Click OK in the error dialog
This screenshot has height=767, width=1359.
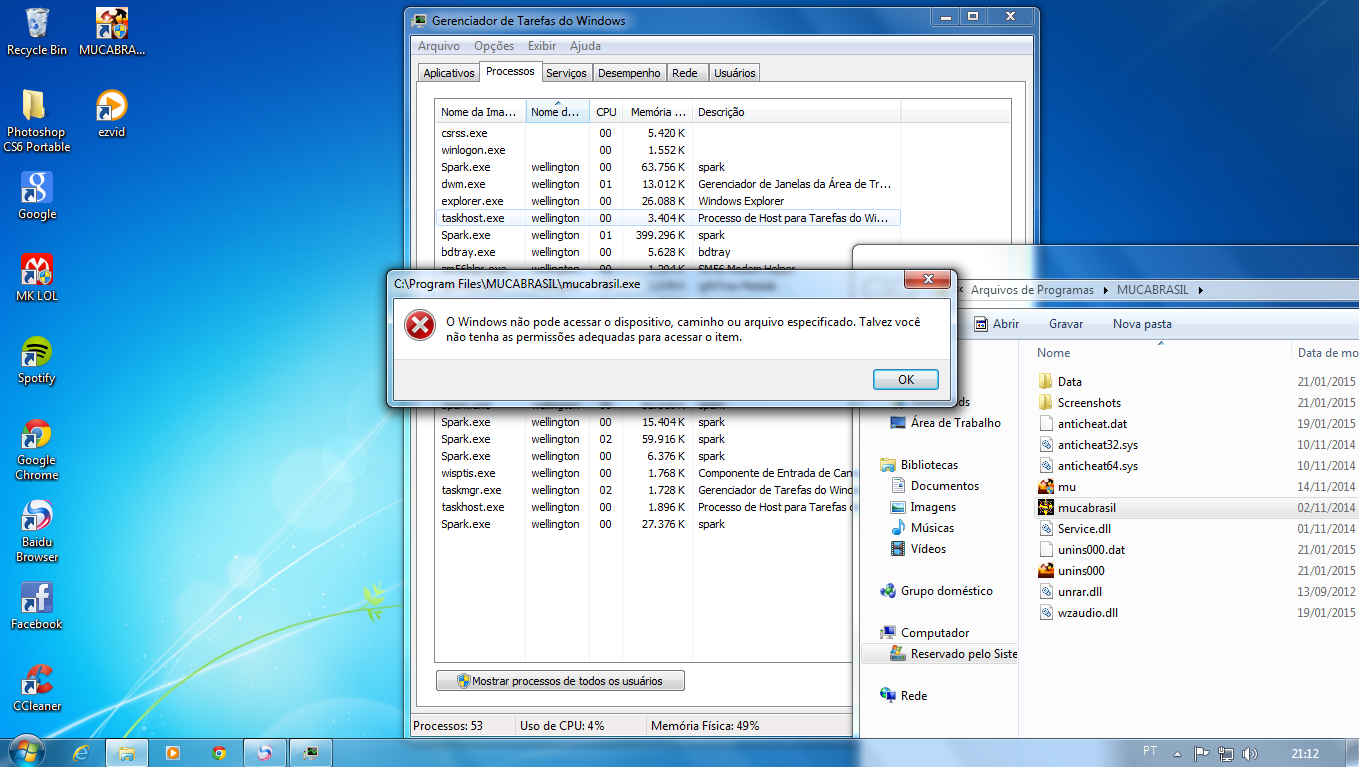[905, 379]
